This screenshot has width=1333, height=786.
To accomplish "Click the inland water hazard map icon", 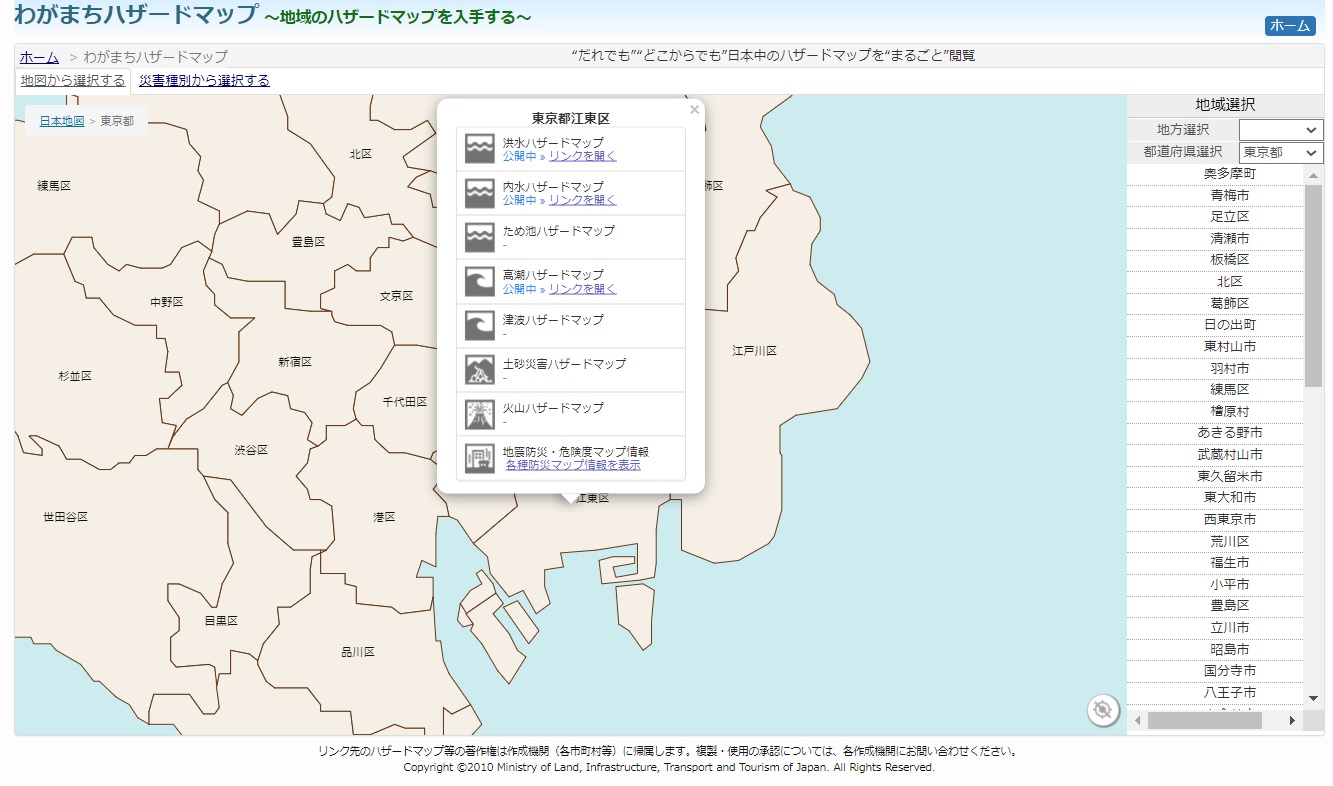I will [480, 193].
